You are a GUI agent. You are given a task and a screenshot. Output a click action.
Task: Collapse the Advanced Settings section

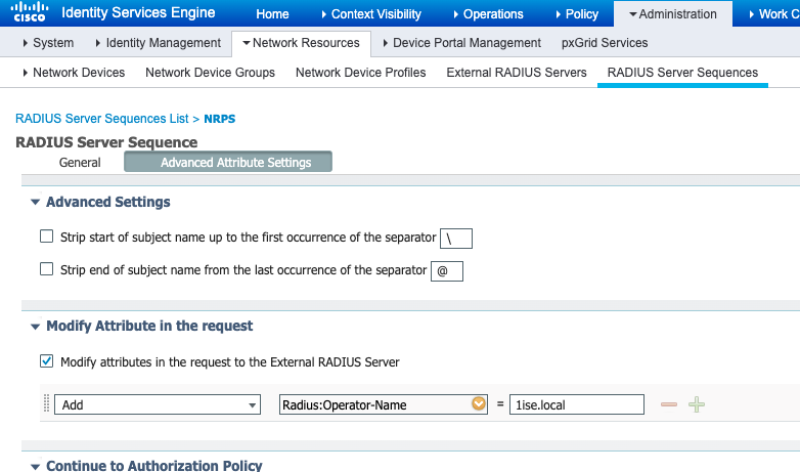35,202
